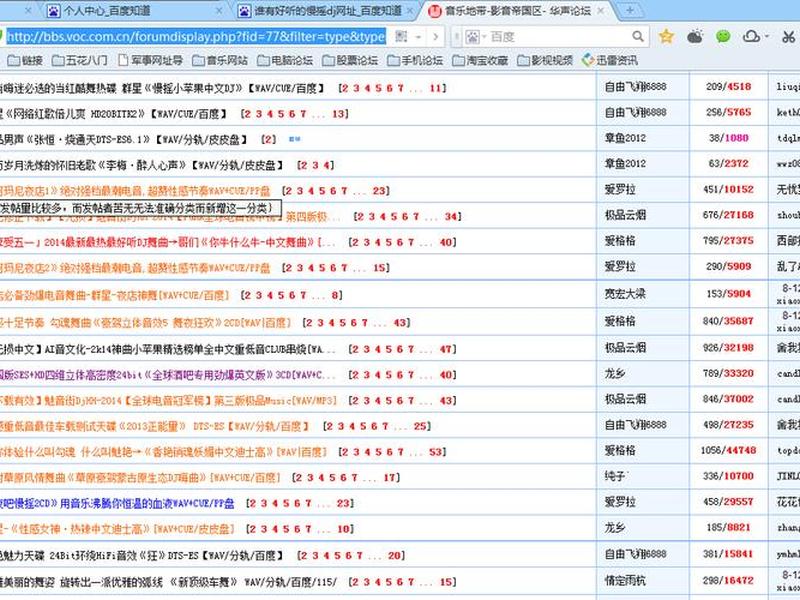Screen dimensions: 800x600
Task: Open author 纯子 profile
Action: [615, 477]
